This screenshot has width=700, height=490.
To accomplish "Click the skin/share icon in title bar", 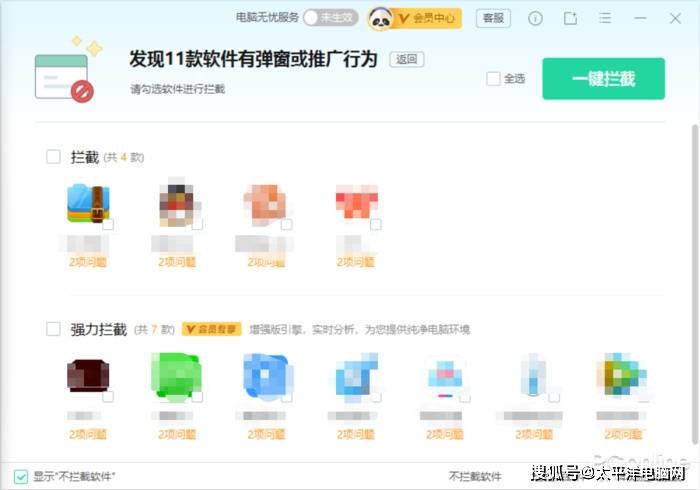I will tap(570, 18).
